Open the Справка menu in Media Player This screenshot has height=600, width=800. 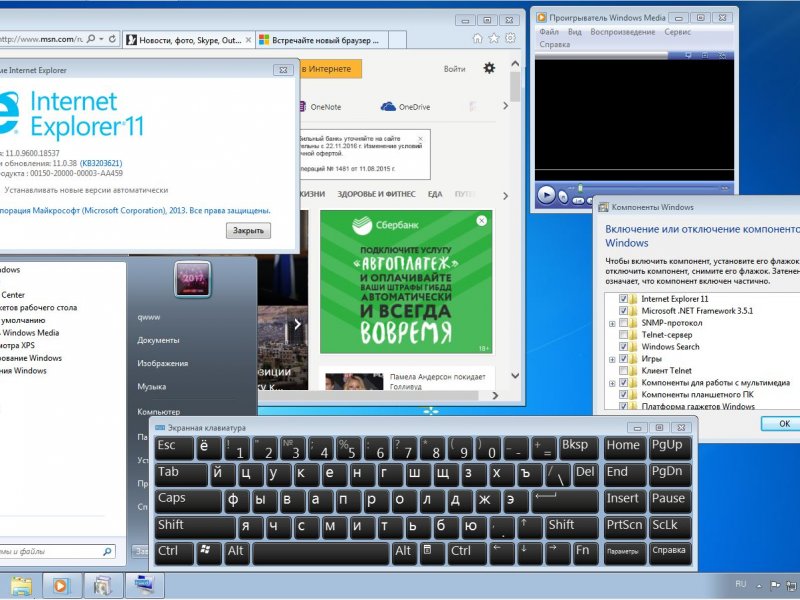pyautogui.click(x=555, y=44)
